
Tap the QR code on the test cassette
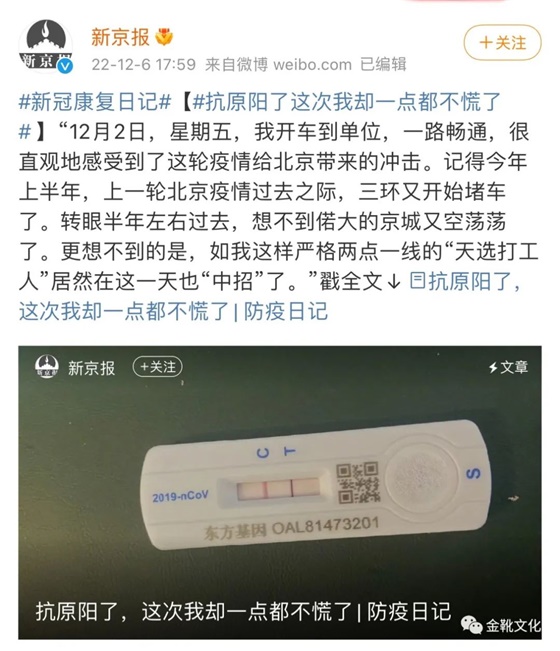click(x=358, y=482)
